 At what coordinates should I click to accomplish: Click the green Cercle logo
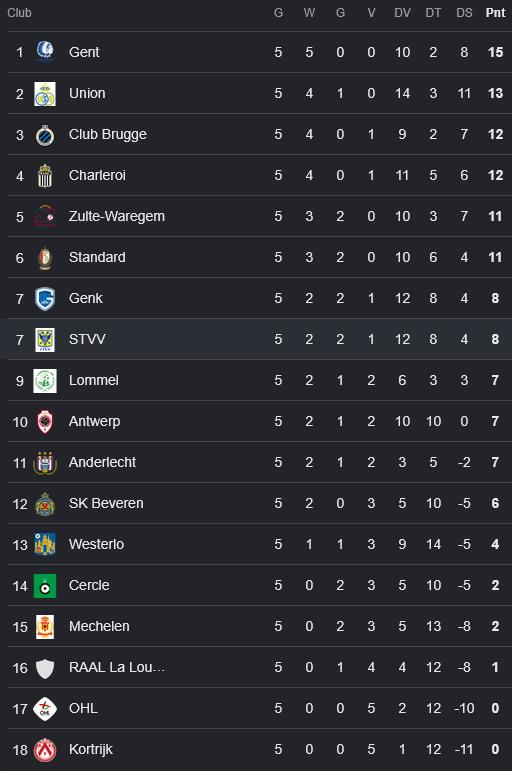coord(45,586)
